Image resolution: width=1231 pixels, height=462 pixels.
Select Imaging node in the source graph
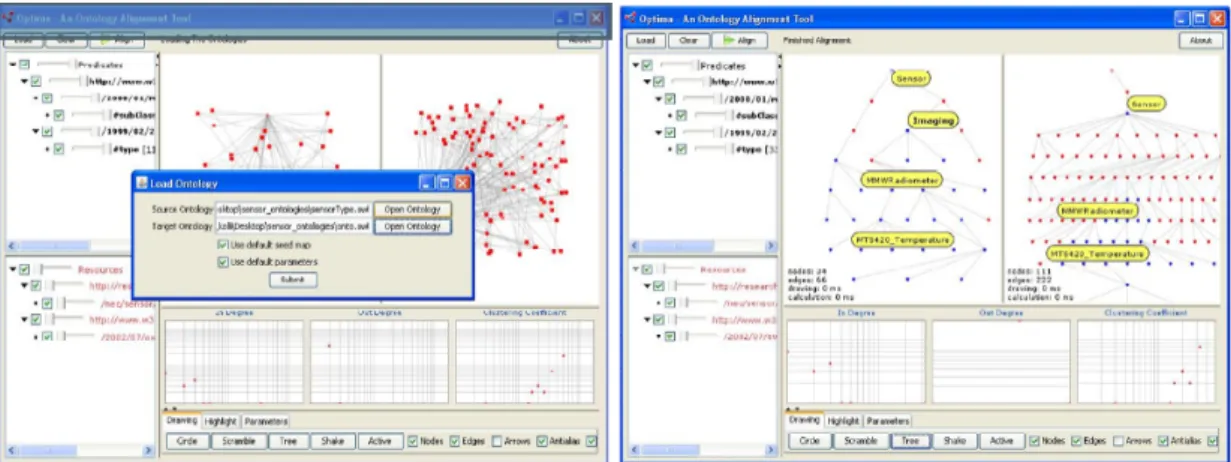pyautogui.click(x=933, y=120)
